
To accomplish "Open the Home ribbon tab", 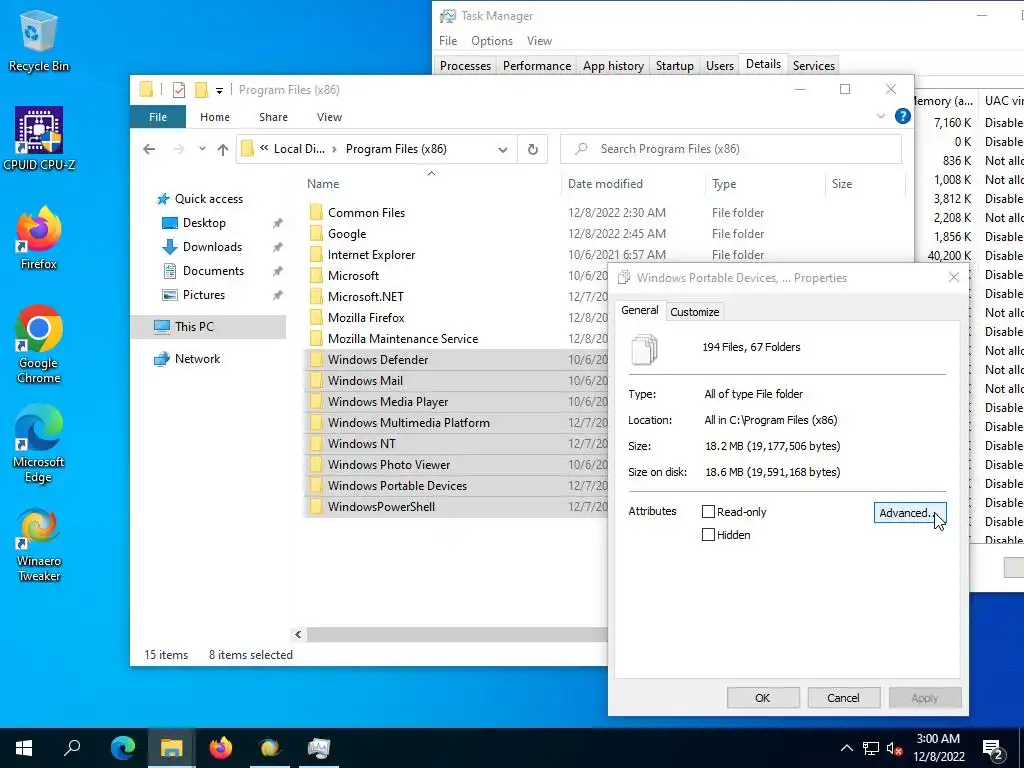I will point(215,117).
